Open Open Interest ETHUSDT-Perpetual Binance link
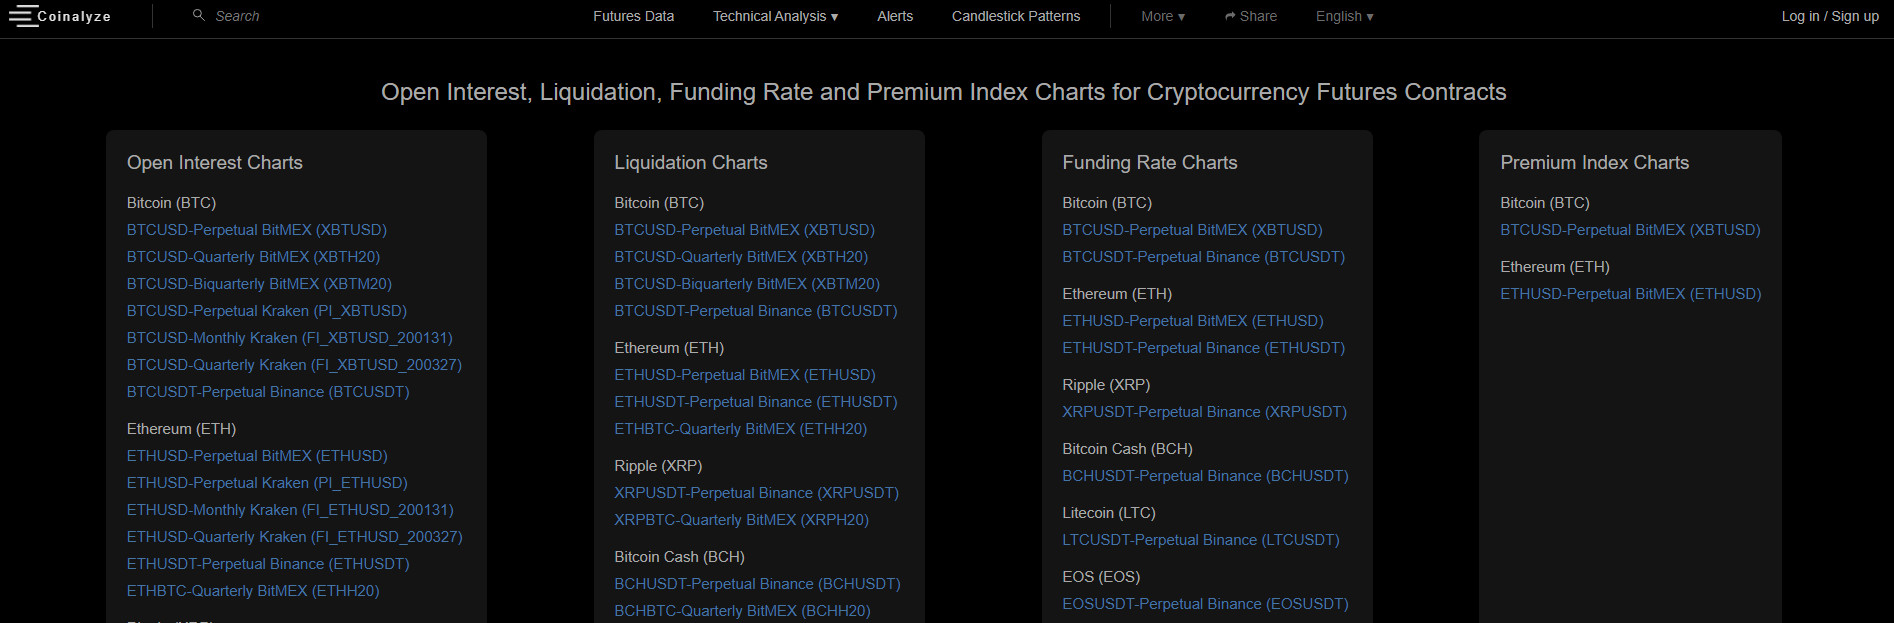The height and width of the screenshot is (623, 1894). click(268, 564)
